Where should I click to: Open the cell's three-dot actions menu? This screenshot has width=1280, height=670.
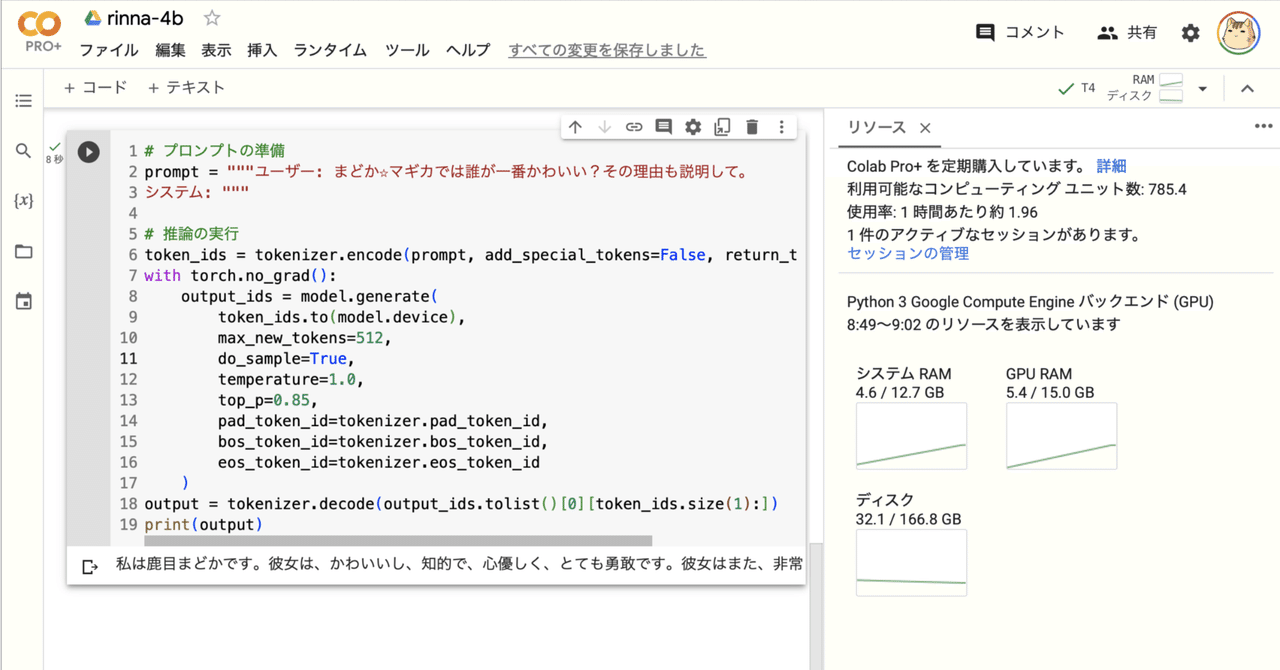pos(781,126)
